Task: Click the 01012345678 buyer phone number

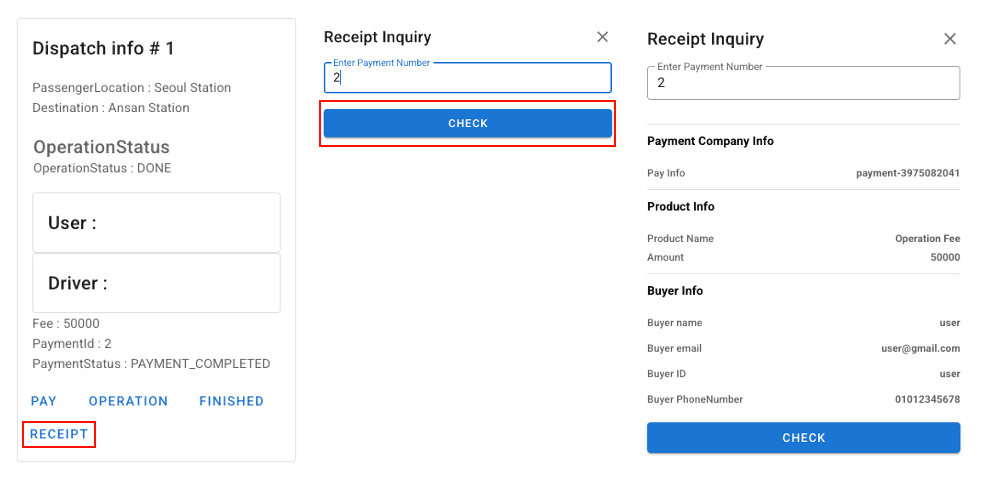Action: (927, 399)
